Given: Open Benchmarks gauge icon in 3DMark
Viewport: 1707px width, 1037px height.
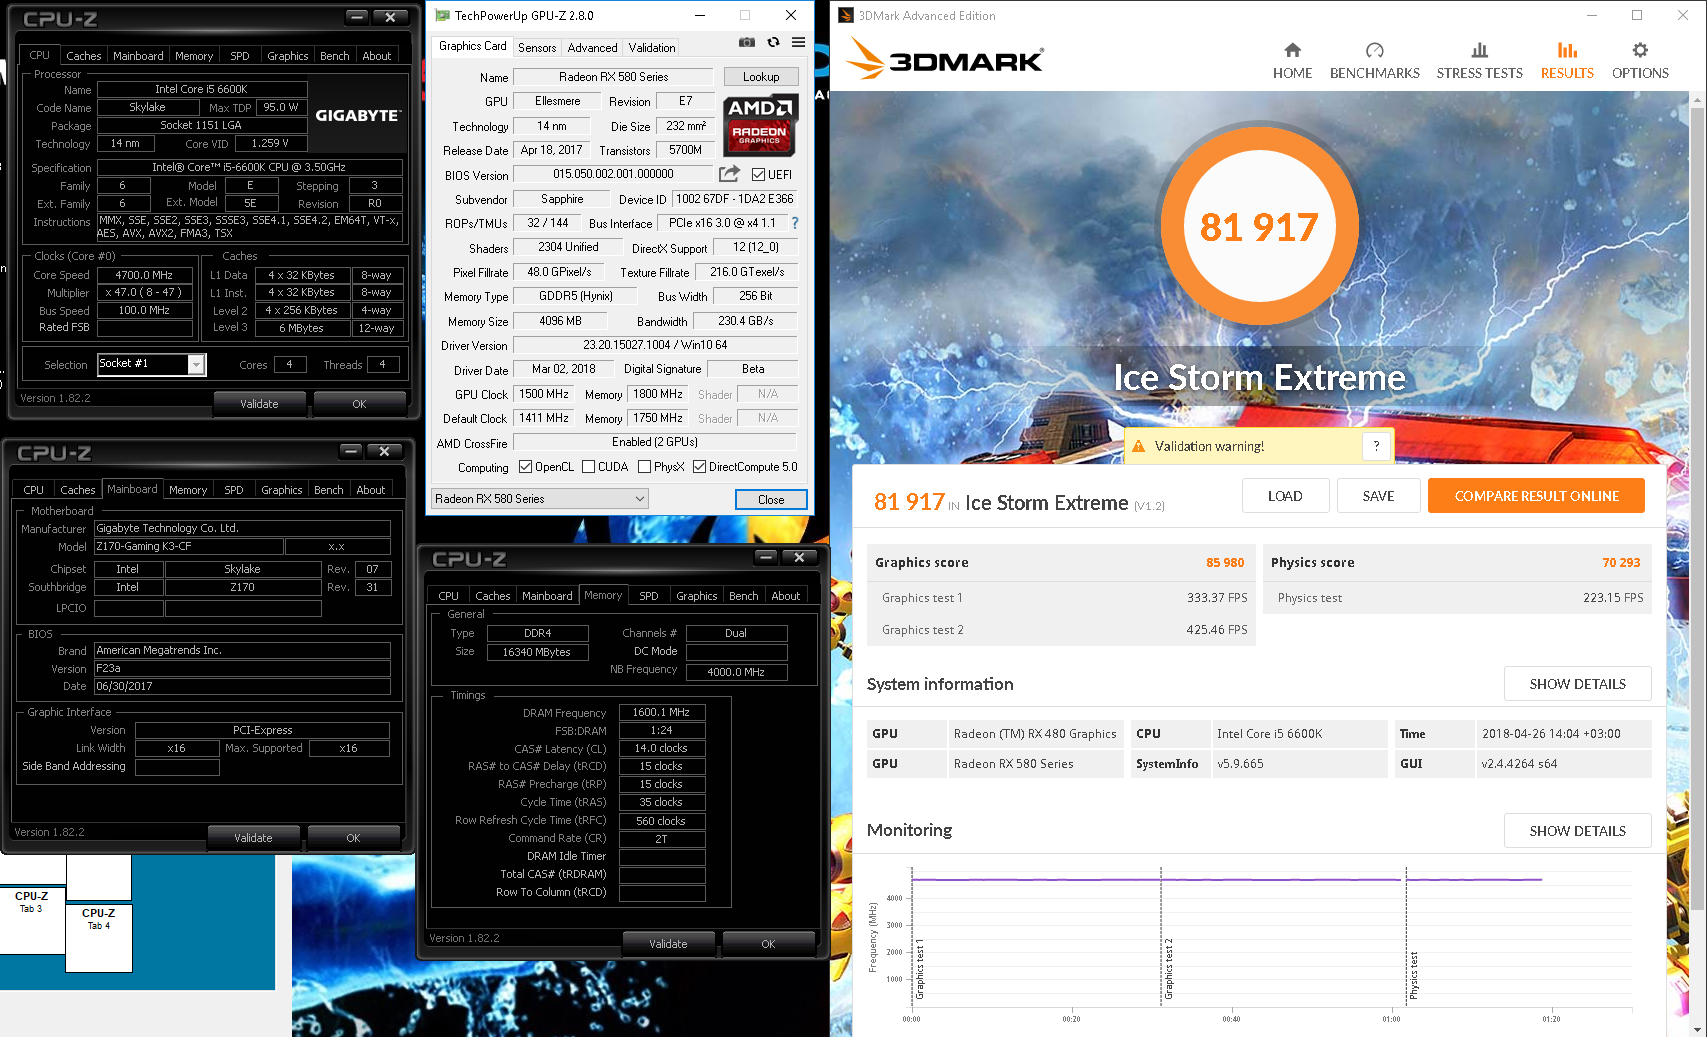Looking at the screenshot, I should [x=1374, y=50].
